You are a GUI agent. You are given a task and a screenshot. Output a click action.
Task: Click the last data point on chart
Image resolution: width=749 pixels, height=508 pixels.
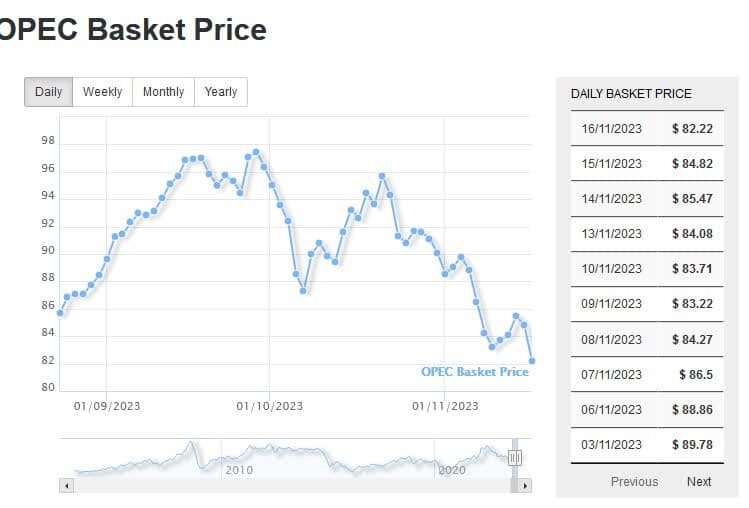tap(532, 361)
